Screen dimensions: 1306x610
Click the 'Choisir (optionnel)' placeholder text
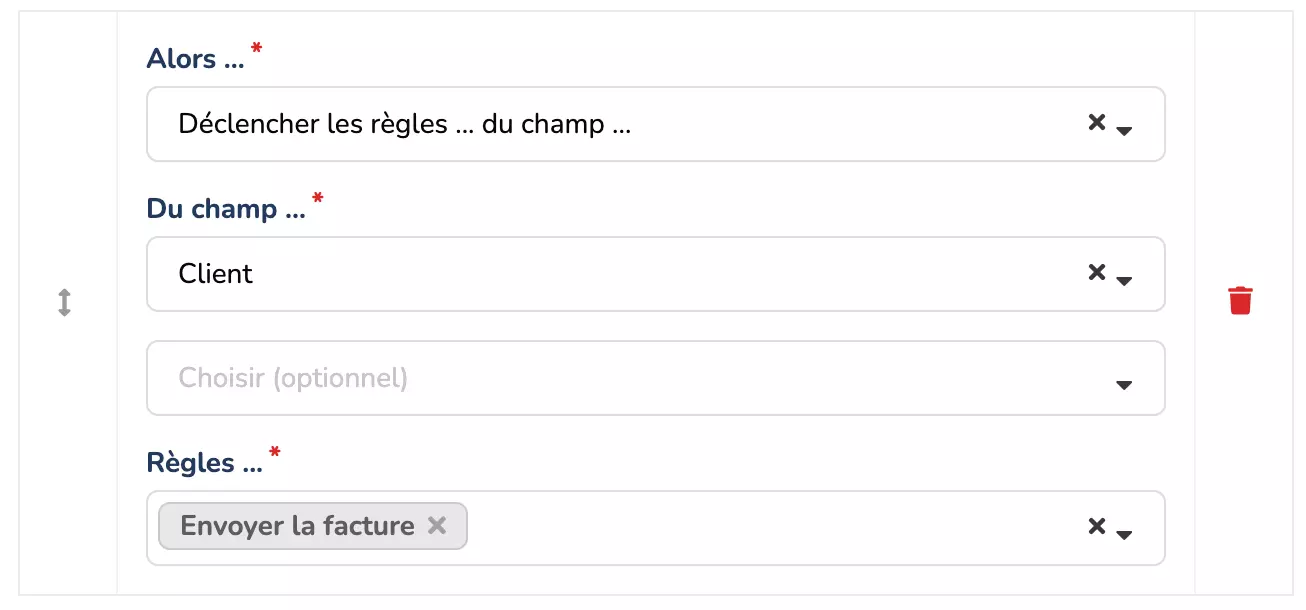click(x=293, y=378)
